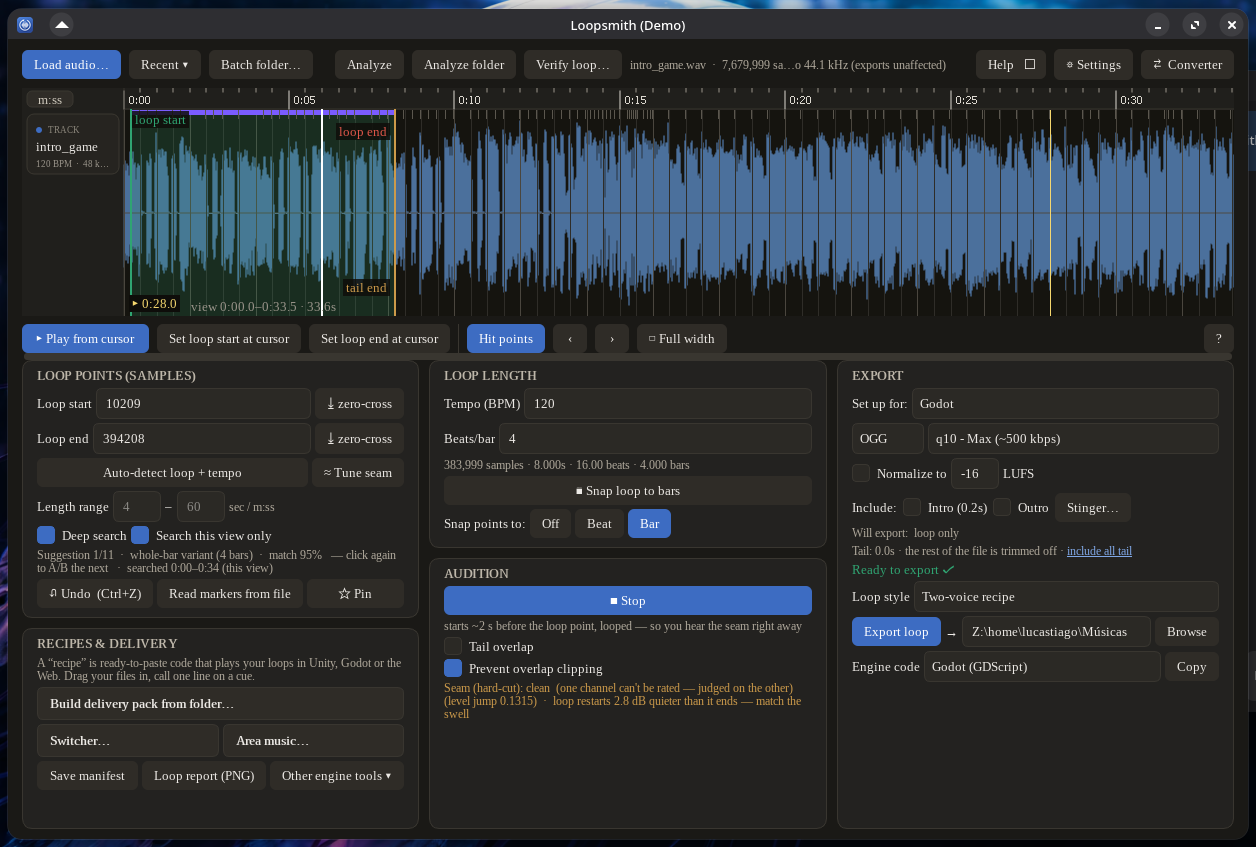Include Outro checkbox

coord(1002,507)
